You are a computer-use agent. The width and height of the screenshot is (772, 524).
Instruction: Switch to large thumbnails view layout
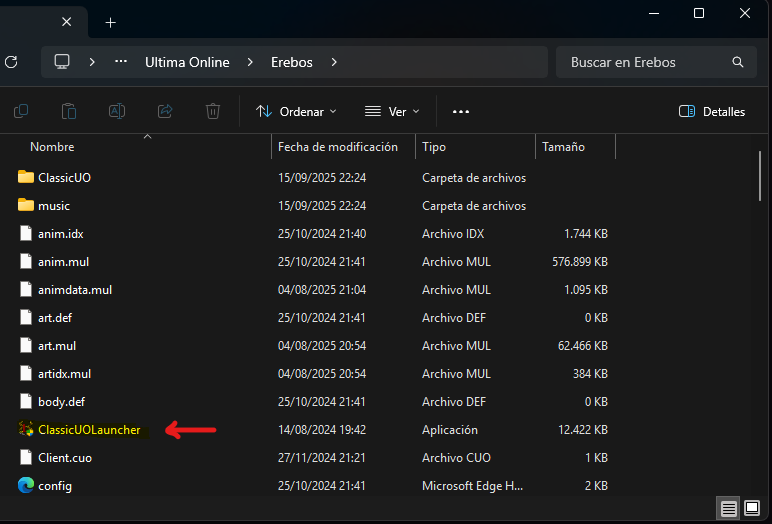click(753, 507)
